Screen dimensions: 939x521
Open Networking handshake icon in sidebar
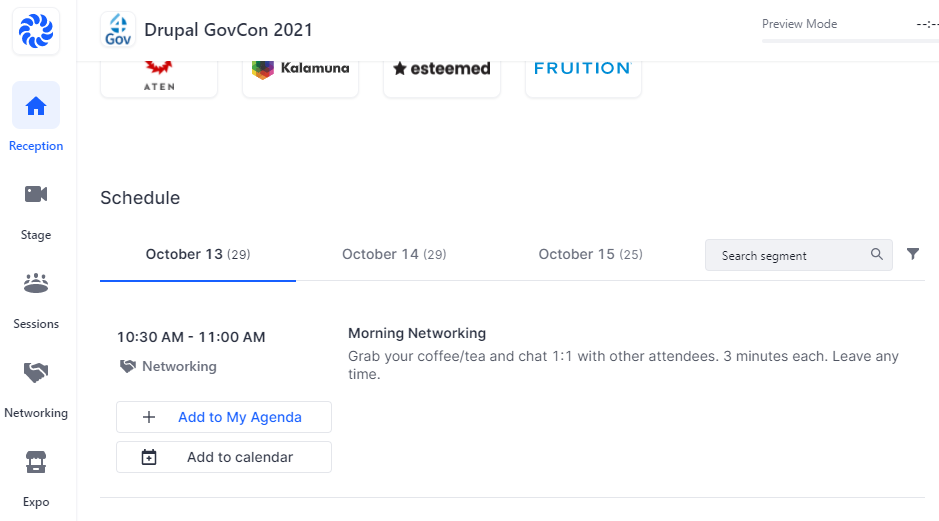click(36, 373)
